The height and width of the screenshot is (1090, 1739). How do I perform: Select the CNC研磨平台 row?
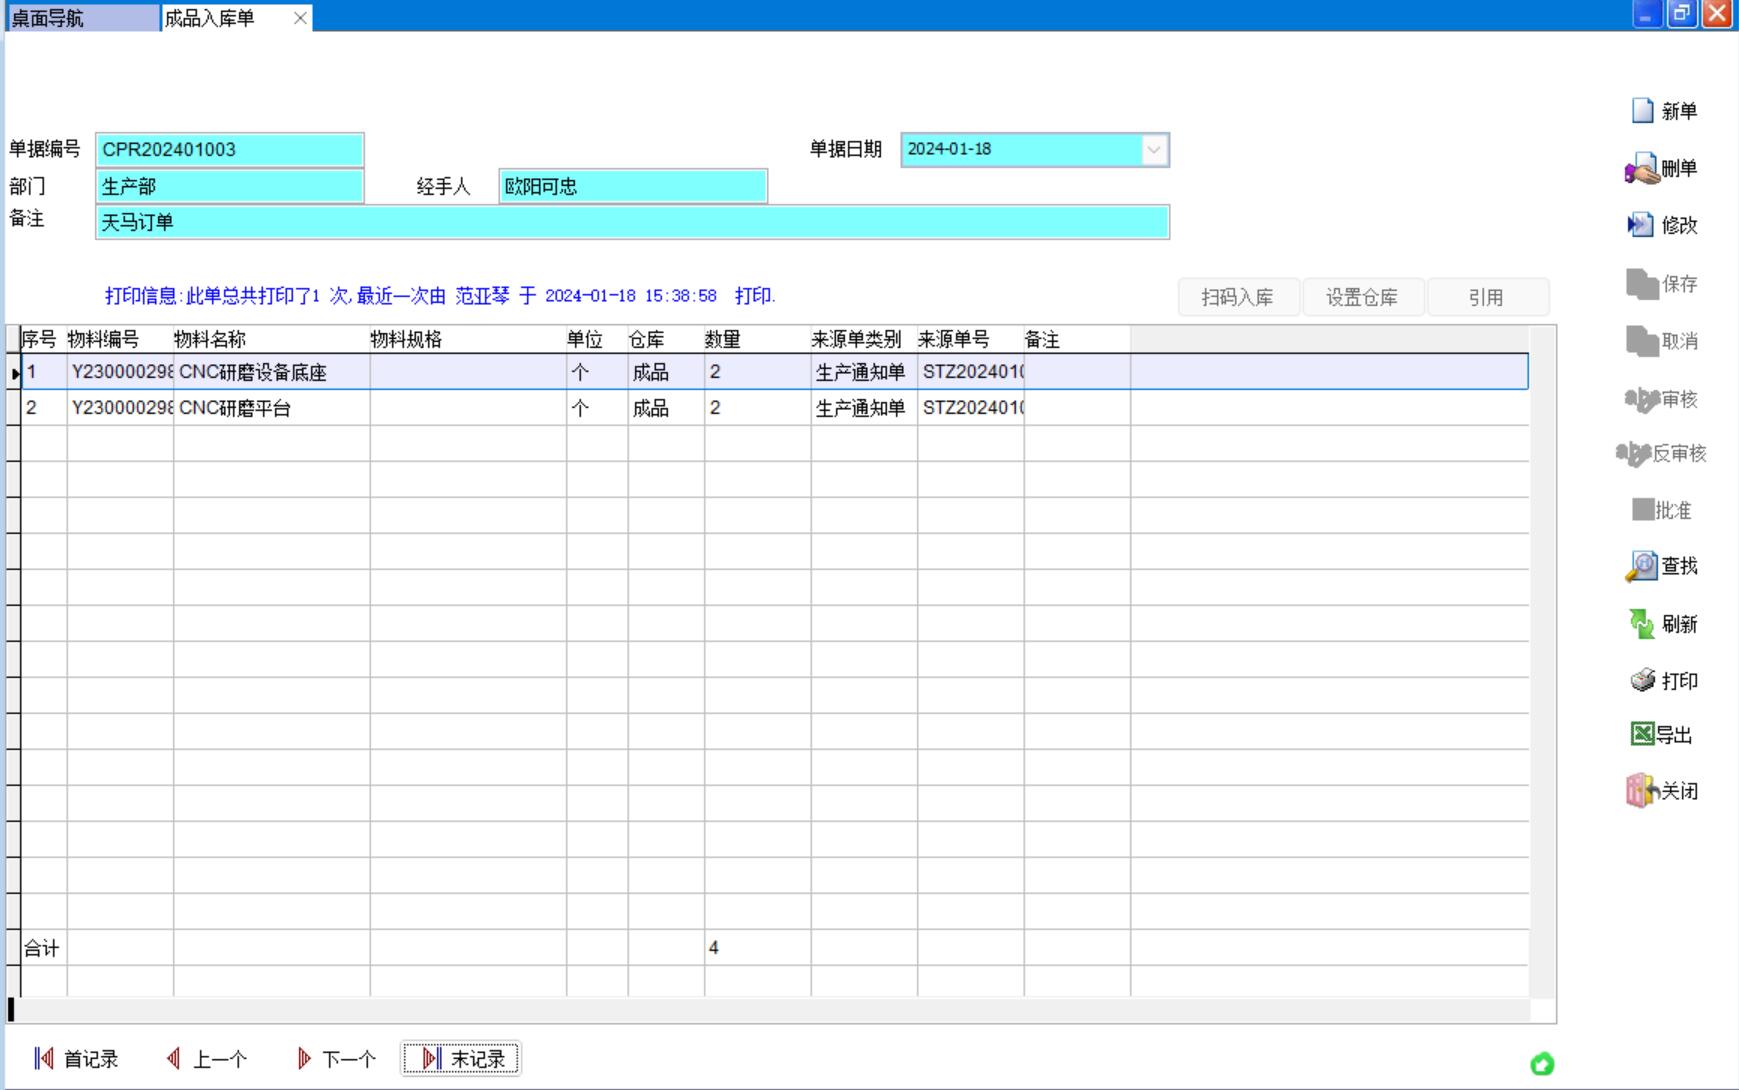(x=271, y=408)
